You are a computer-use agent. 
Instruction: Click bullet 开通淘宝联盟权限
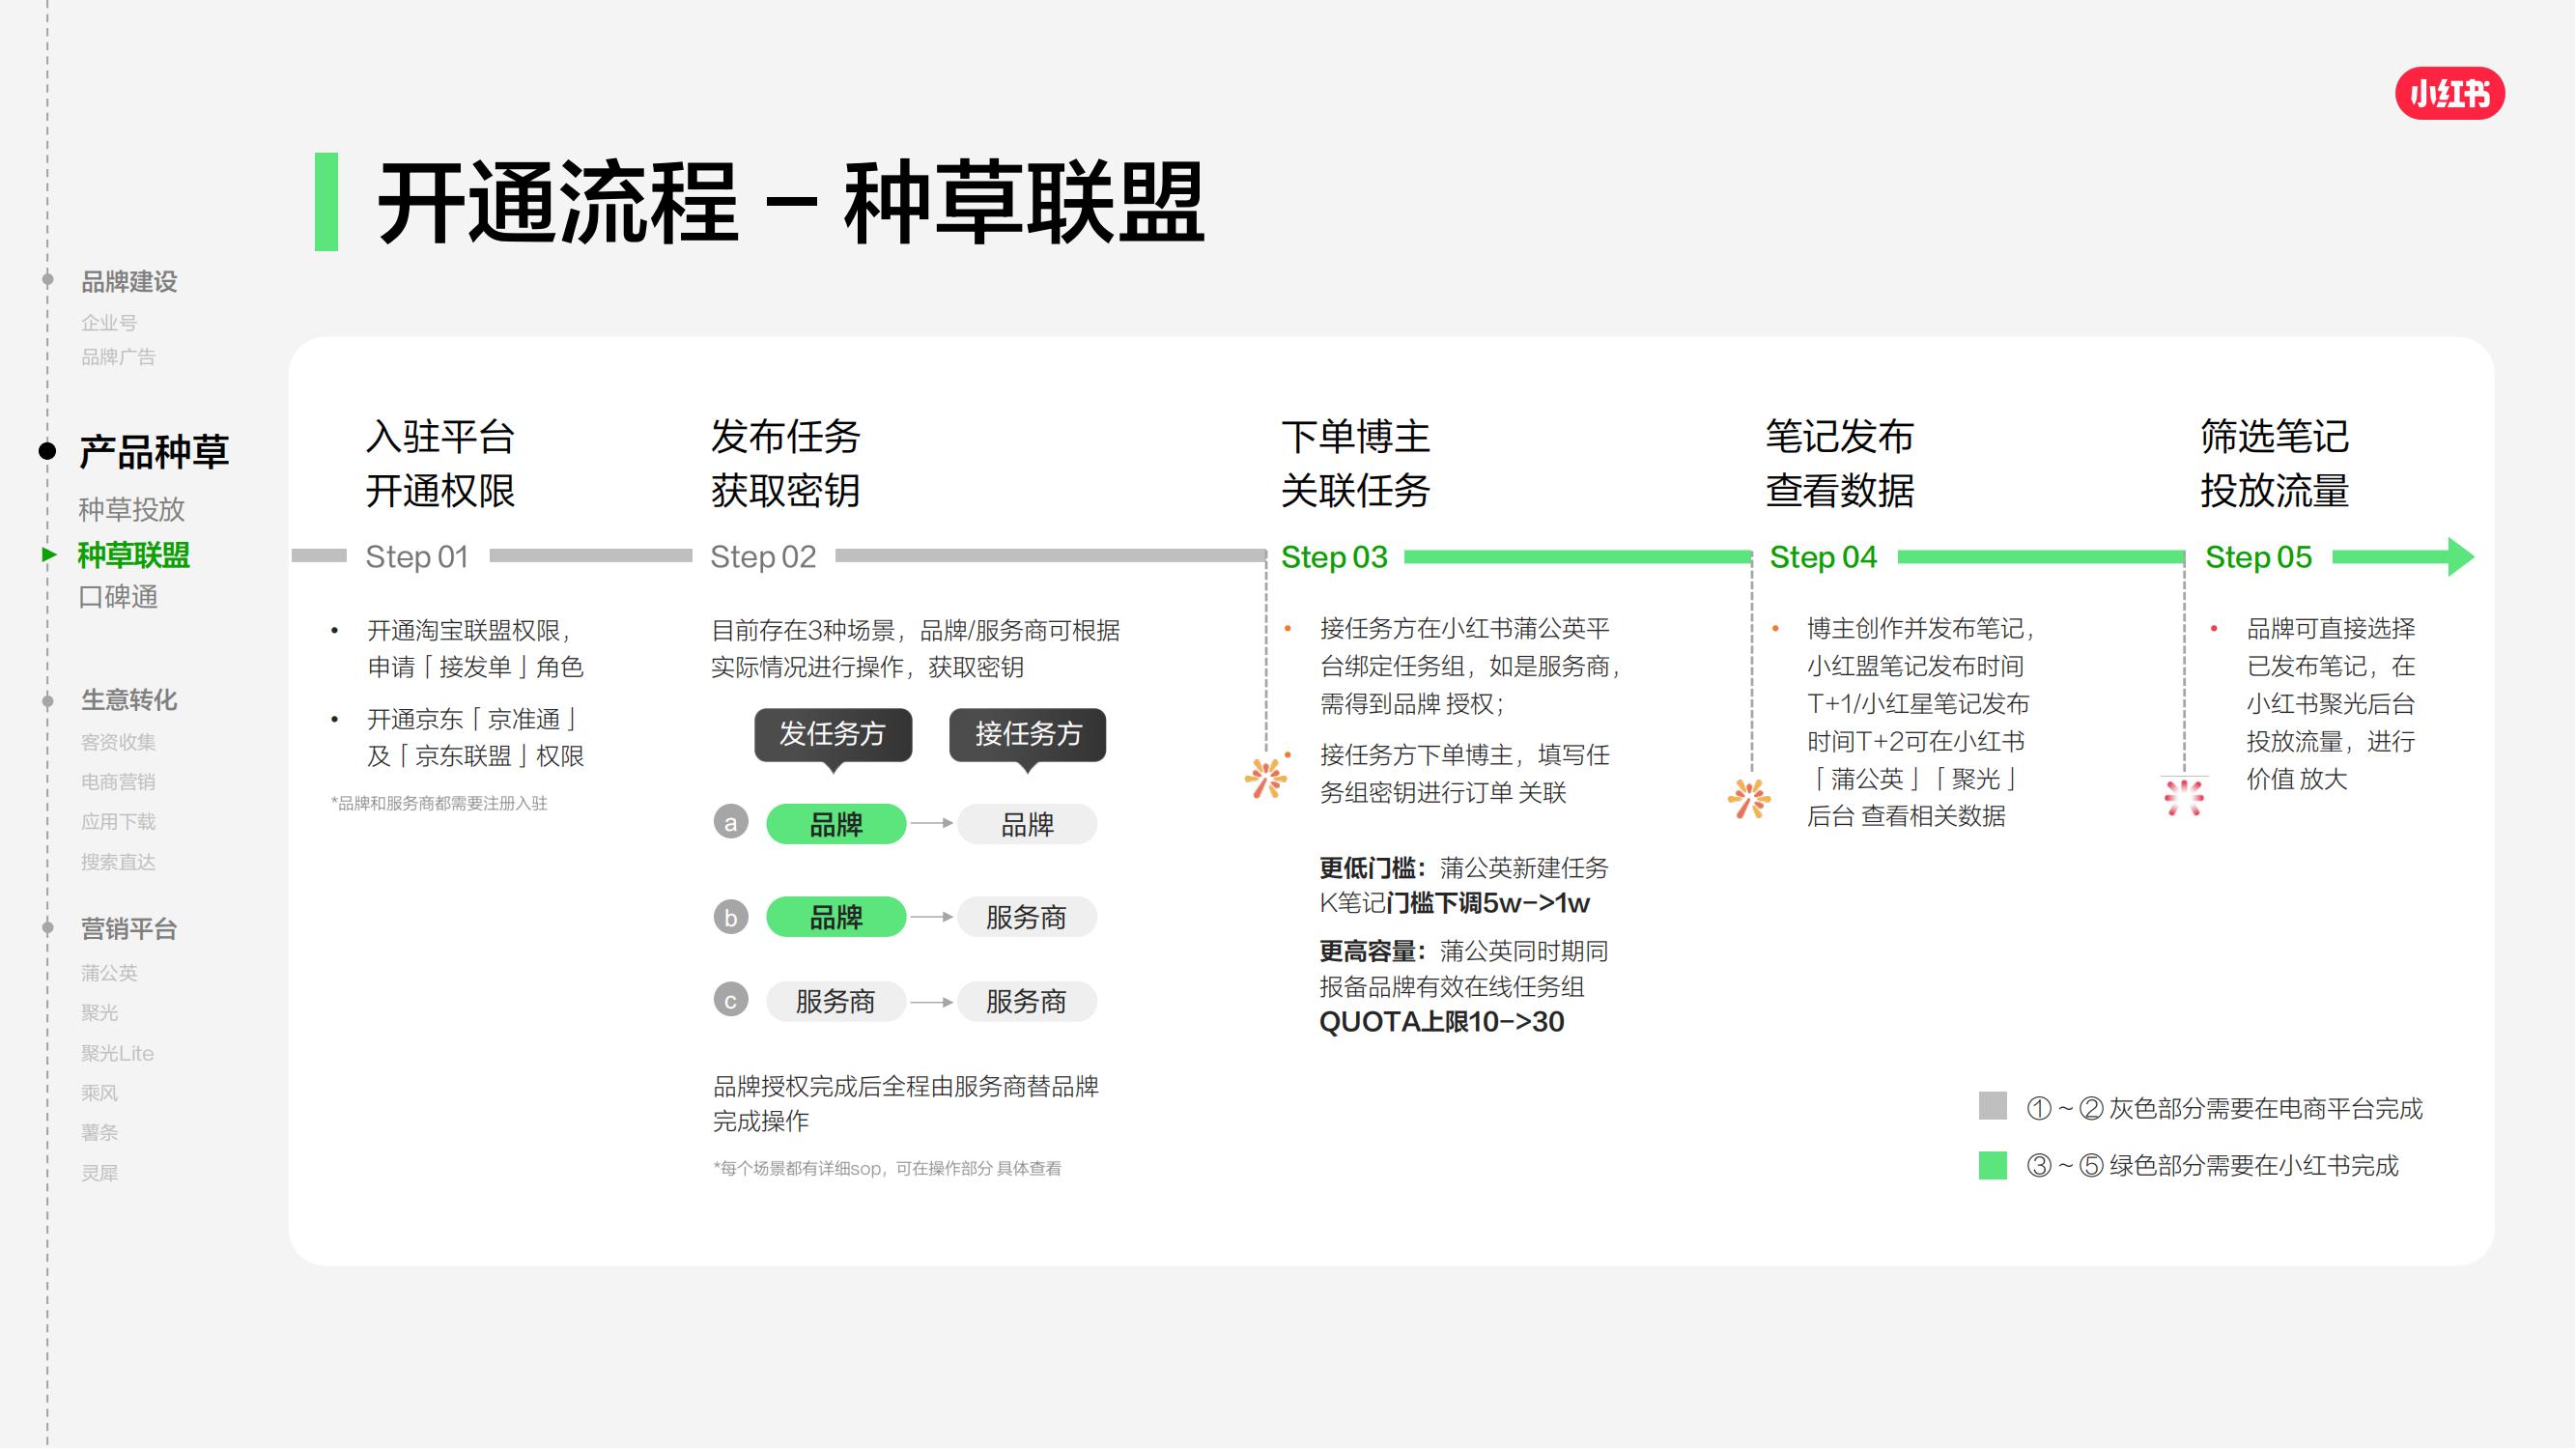click(468, 631)
